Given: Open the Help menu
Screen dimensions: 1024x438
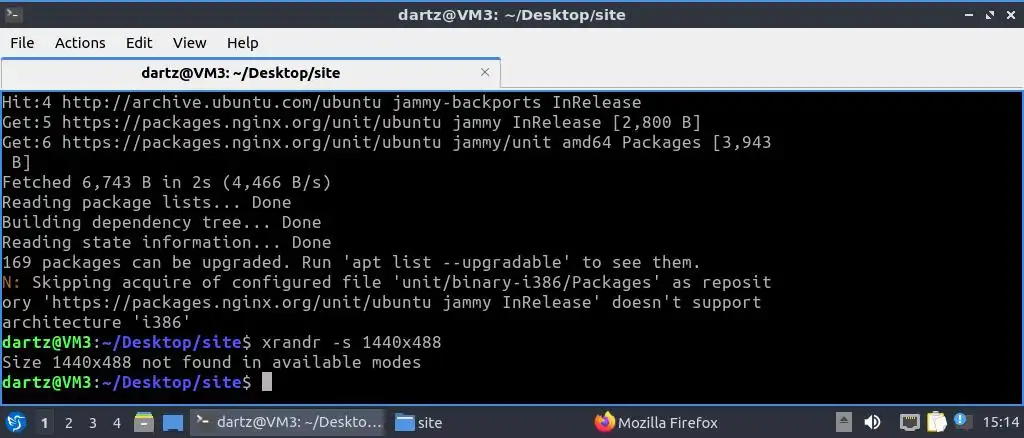Looking at the screenshot, I should click(x=242, y=43).
